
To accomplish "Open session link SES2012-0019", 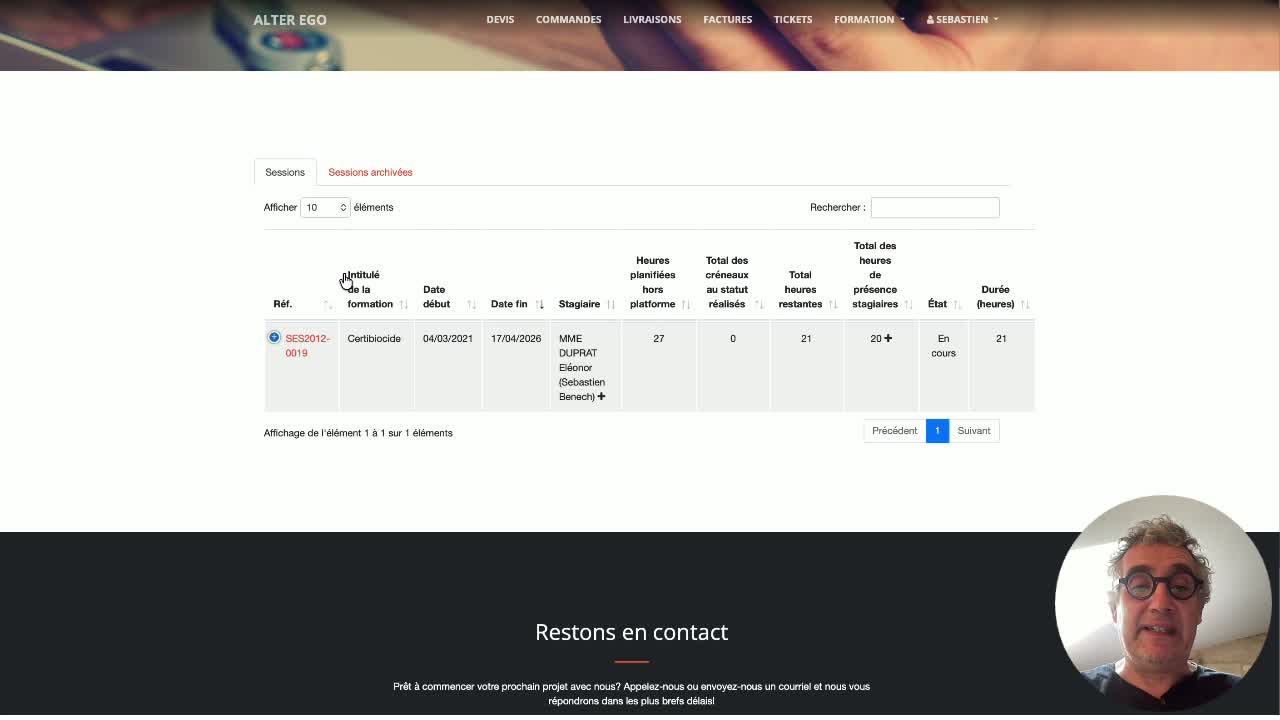I will [307, 345].
